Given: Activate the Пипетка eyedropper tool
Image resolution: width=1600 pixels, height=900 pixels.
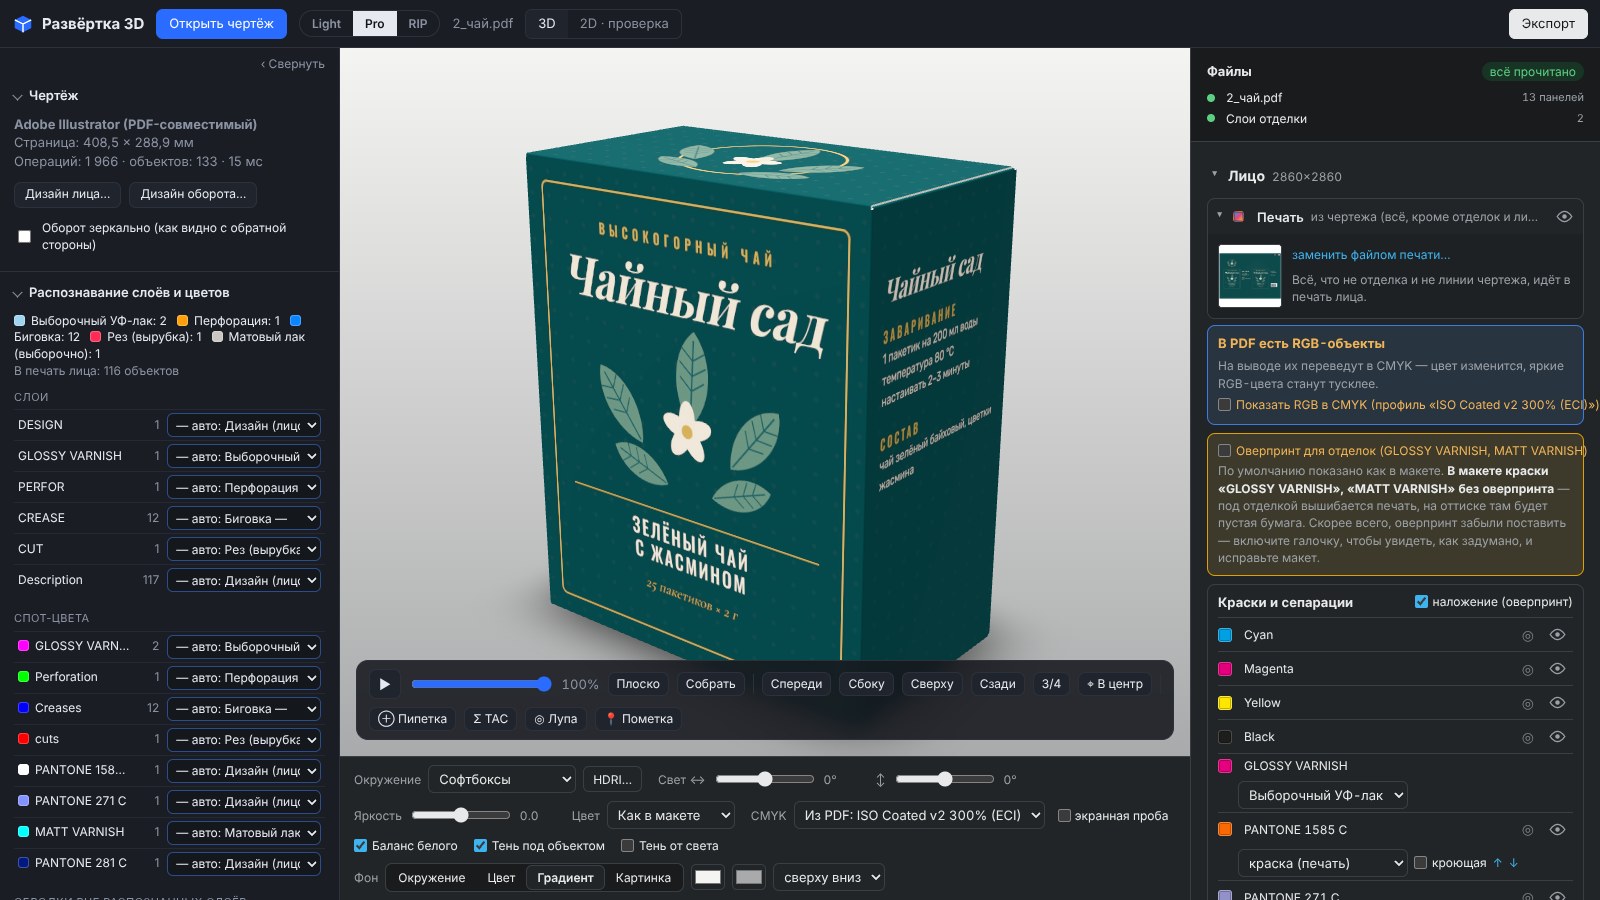Looking at the screenshot, I should pos(413,719).
